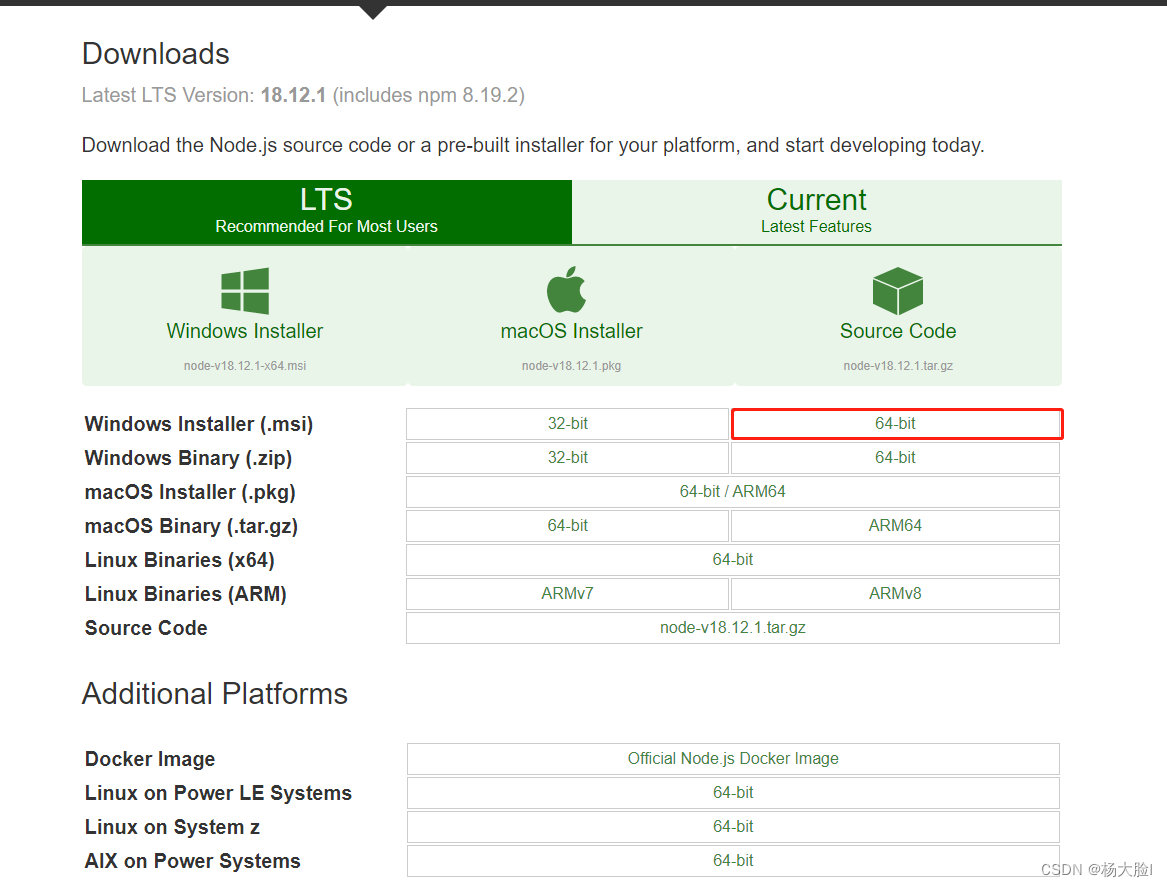Download Linux on System z 64-bit
1167x887 pixels.
click(x=733, y=827)
